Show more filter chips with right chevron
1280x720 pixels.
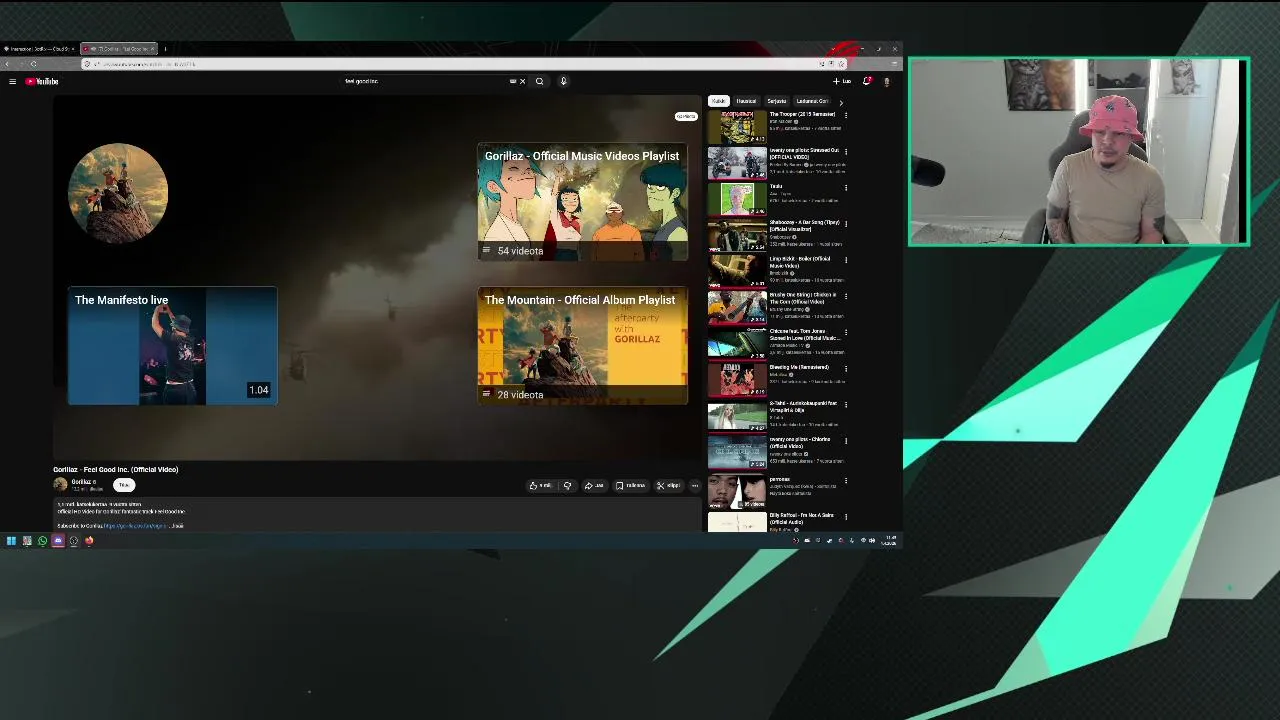(x=840, y=102)
